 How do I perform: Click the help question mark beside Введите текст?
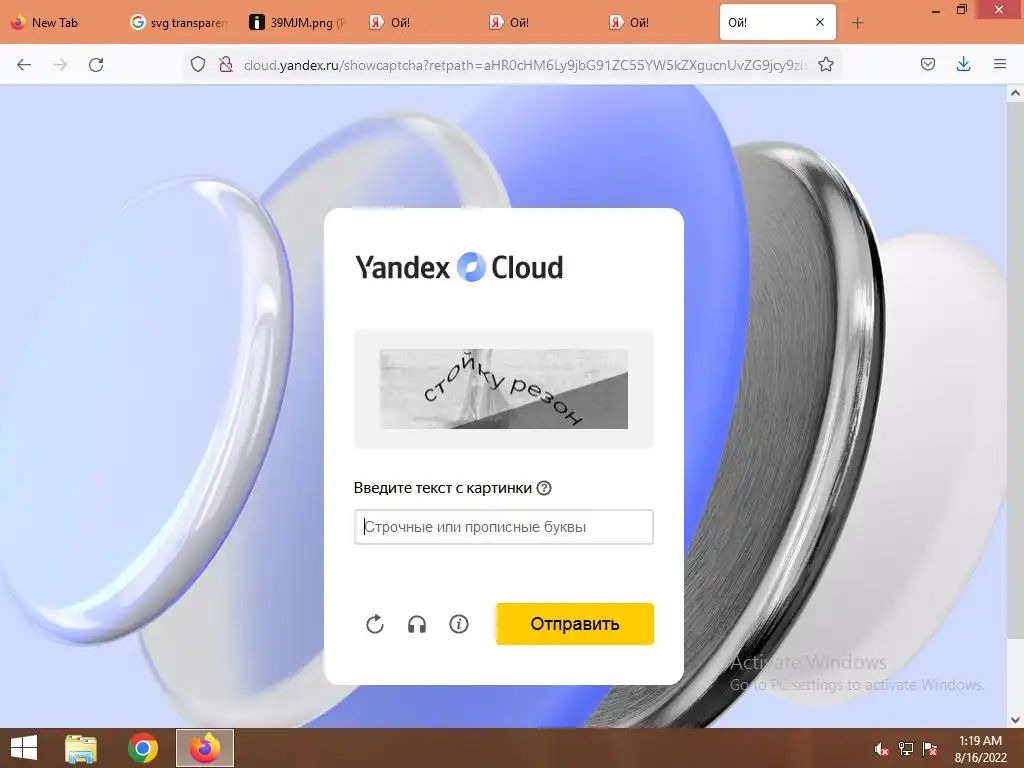click(544, 488)
